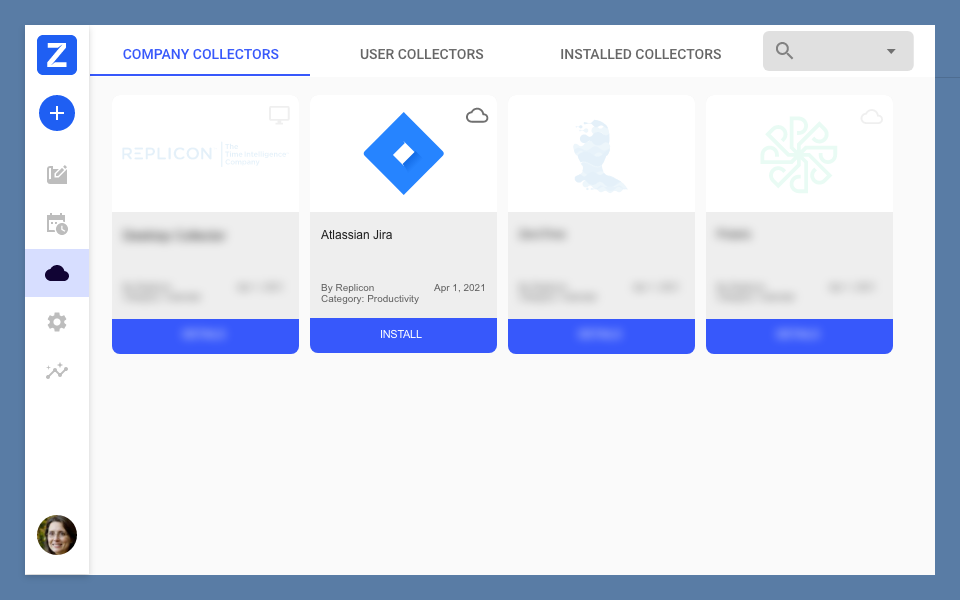The image size is (960, 600).
Task: Click the Replicon logo thumbnail
Action: pyautogui.click(x=205, y=154)
